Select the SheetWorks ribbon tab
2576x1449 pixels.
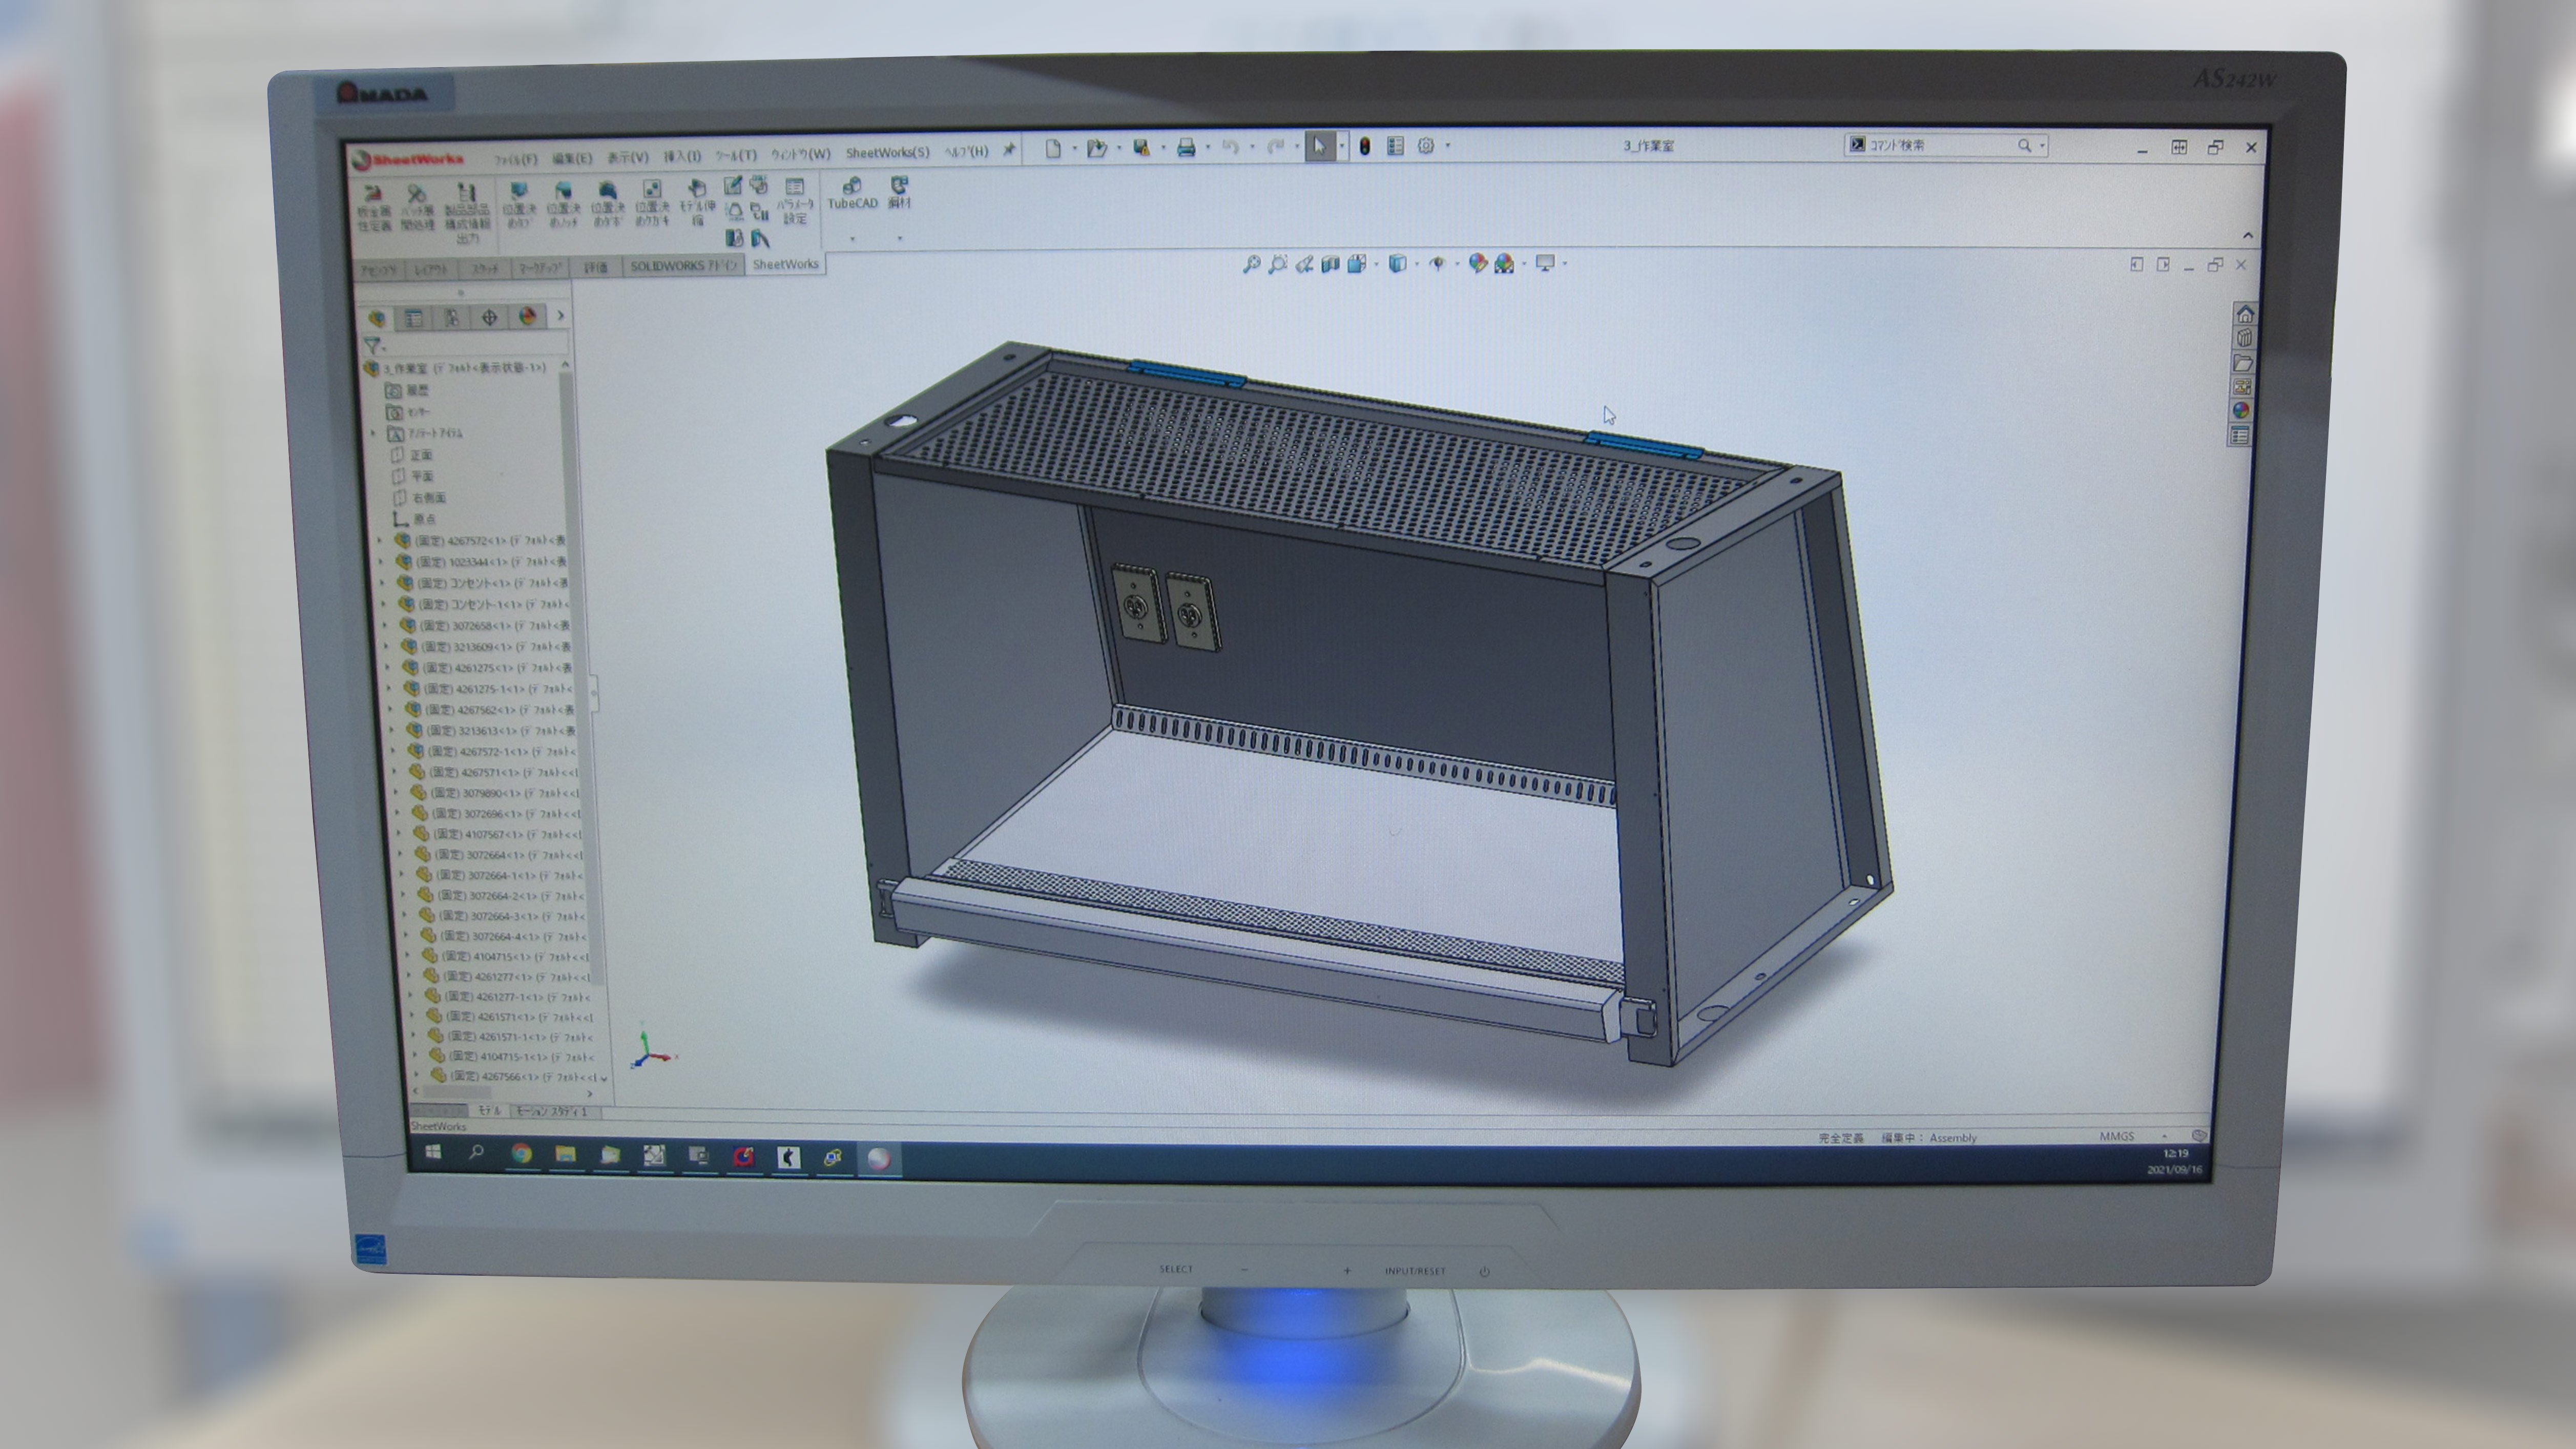tap(785, 264)
